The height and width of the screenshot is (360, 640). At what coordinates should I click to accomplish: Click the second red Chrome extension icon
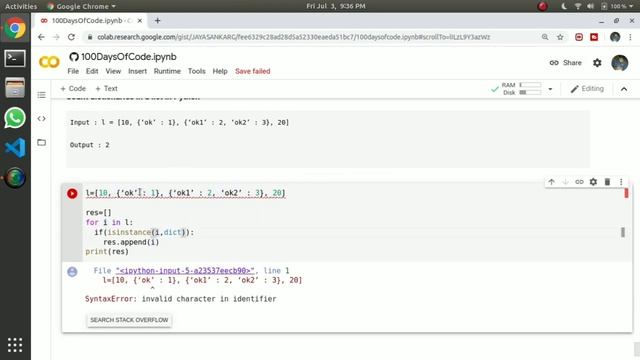[594, 37]
